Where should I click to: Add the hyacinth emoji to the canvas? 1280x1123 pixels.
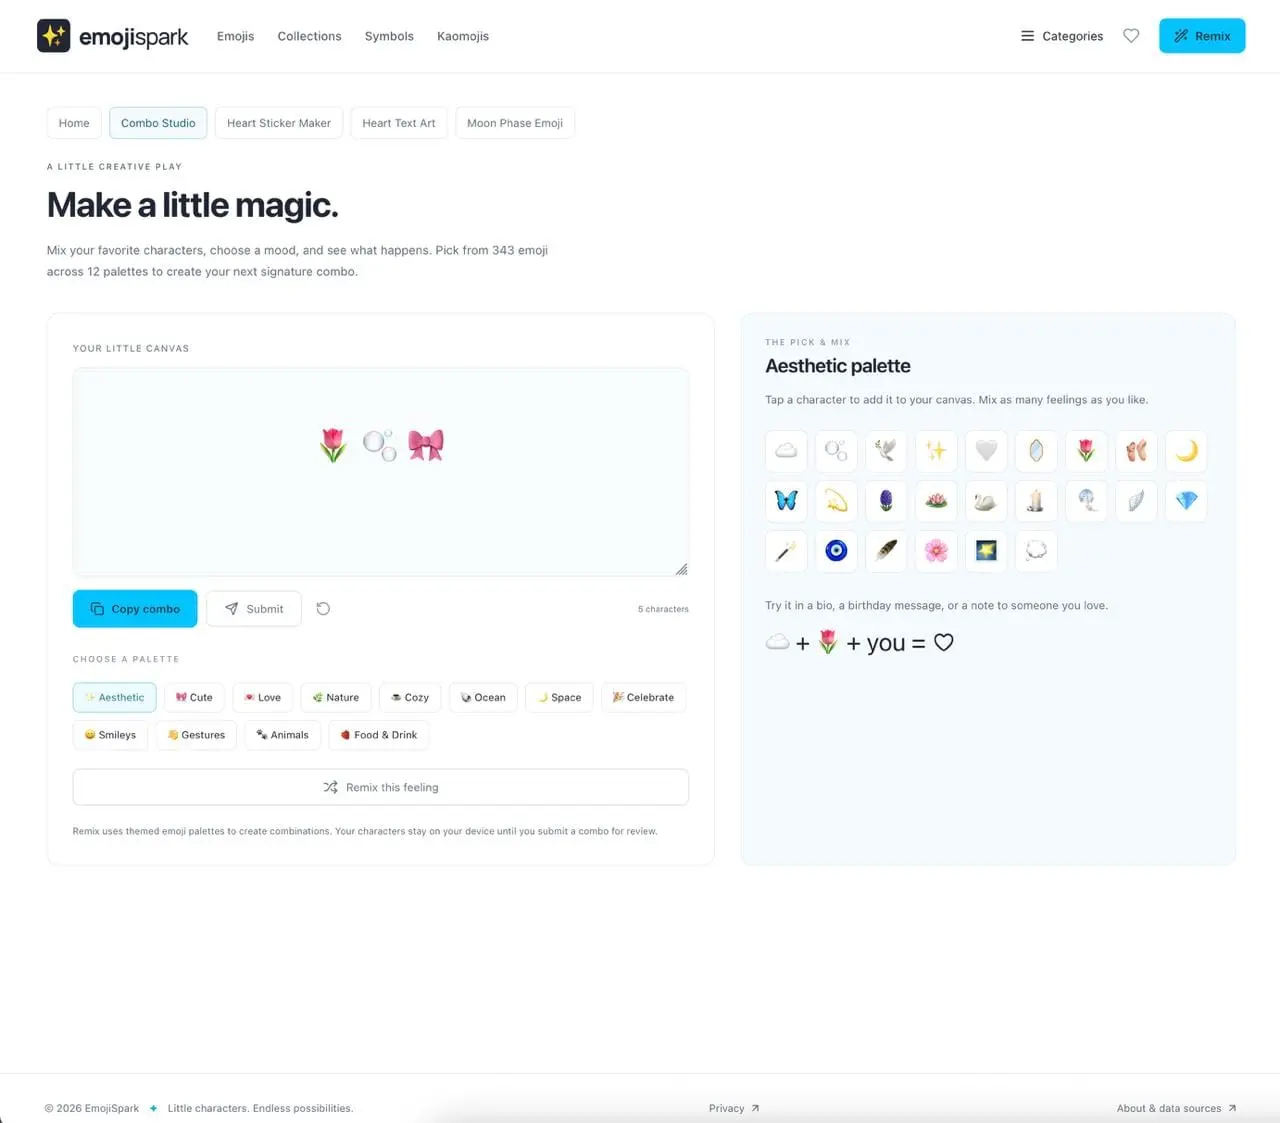click(886, 501)
